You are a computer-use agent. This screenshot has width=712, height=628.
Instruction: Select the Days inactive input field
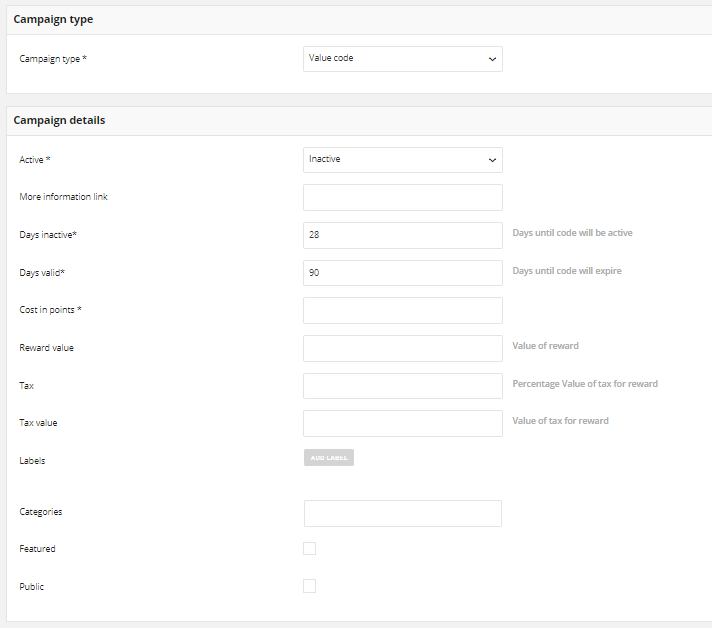click(403, 235)
